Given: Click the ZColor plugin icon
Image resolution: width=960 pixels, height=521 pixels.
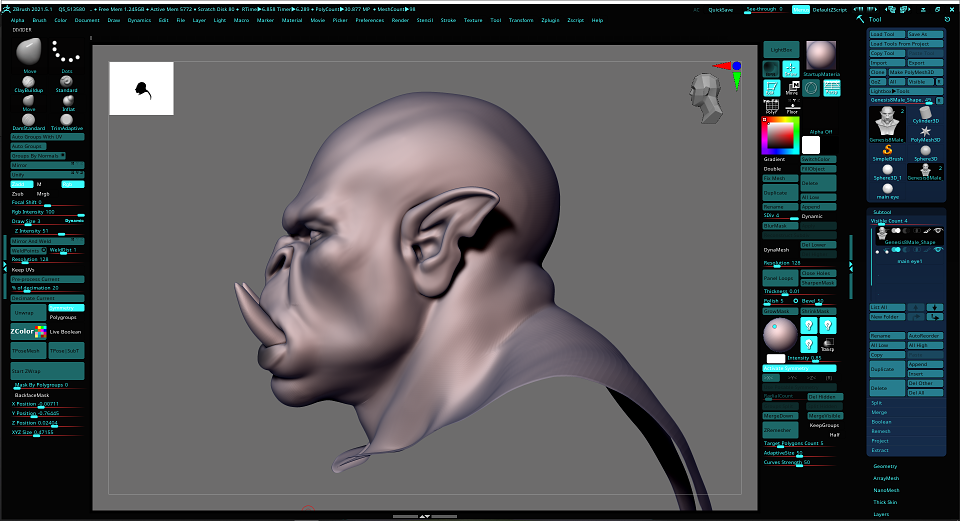Looking at the screenshot, I should click(x=28, y=332).
